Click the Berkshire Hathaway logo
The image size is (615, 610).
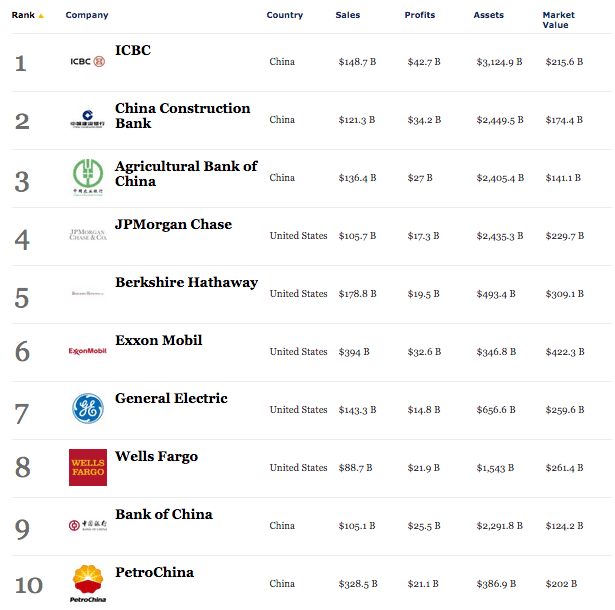87,294
